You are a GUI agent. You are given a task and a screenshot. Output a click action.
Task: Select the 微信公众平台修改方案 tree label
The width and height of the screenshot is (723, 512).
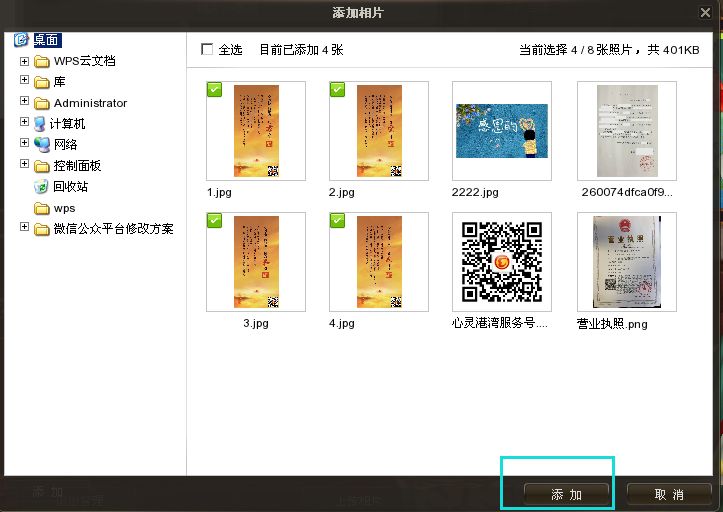click(x=113, y=229)
